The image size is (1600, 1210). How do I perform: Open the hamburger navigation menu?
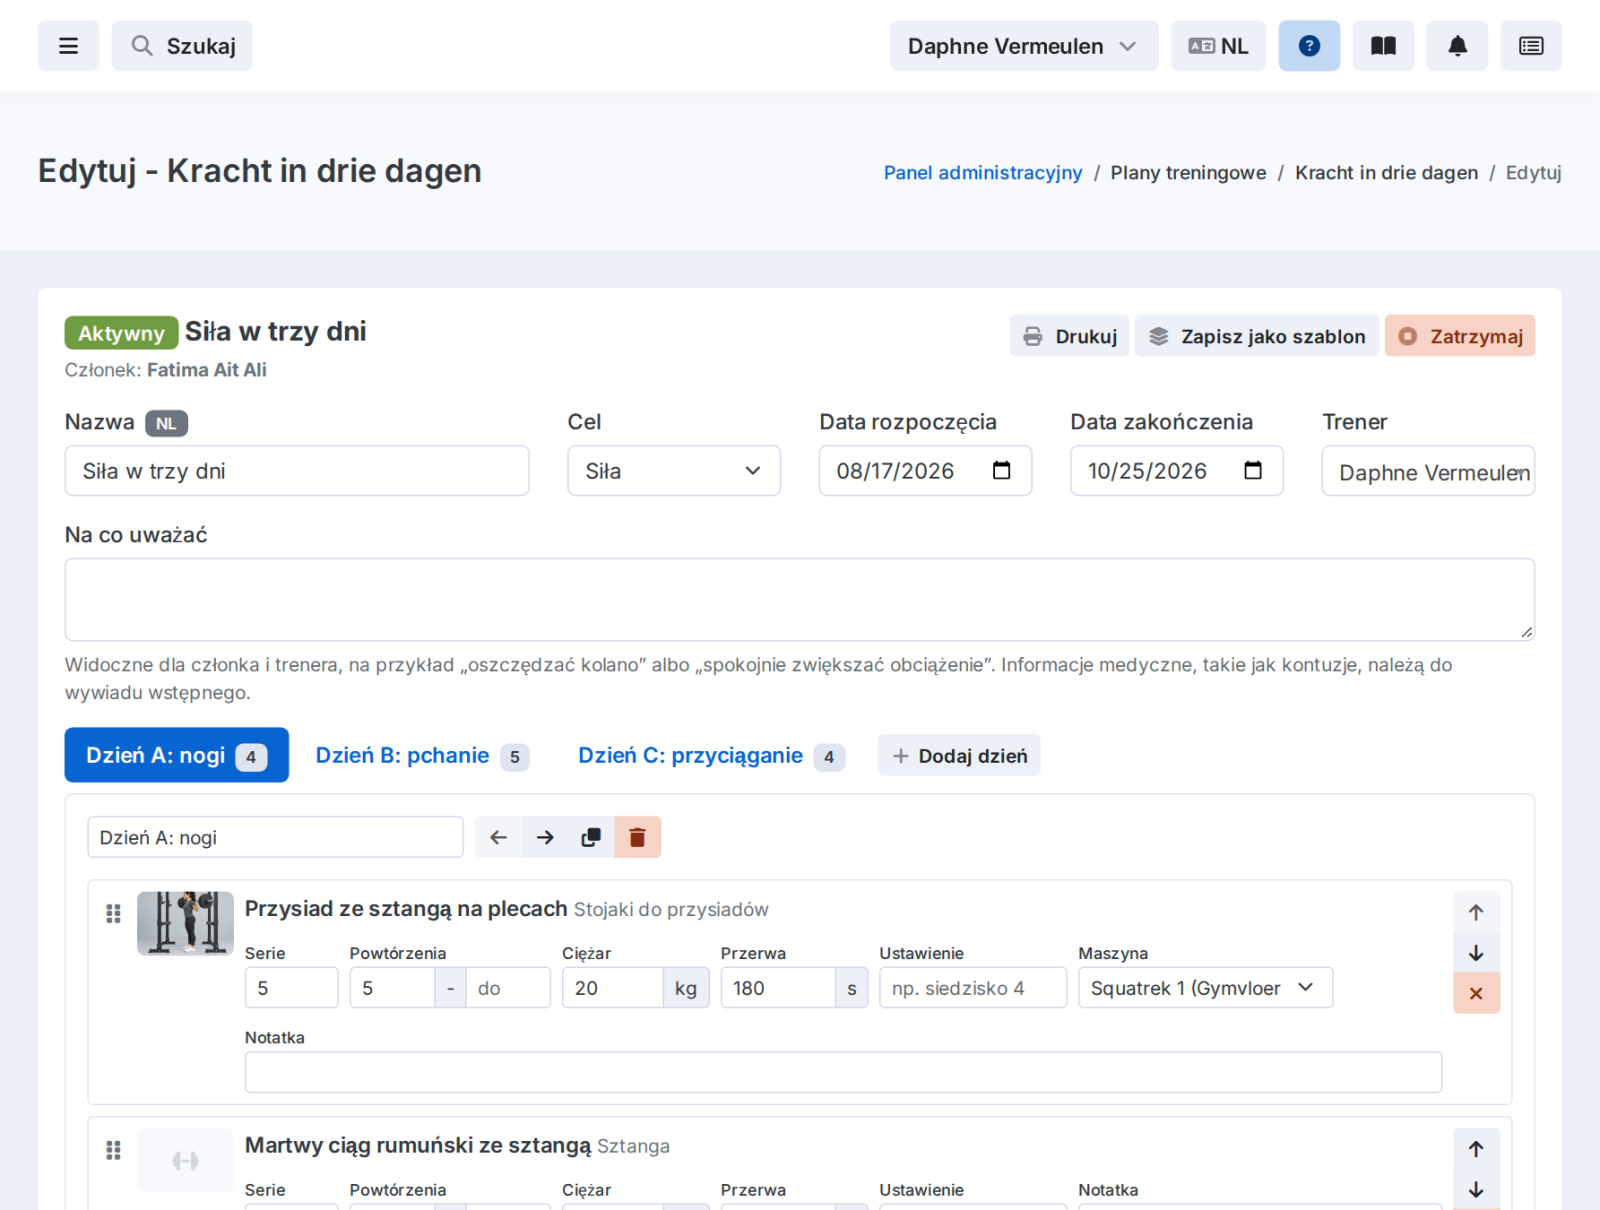coord(68,46)
